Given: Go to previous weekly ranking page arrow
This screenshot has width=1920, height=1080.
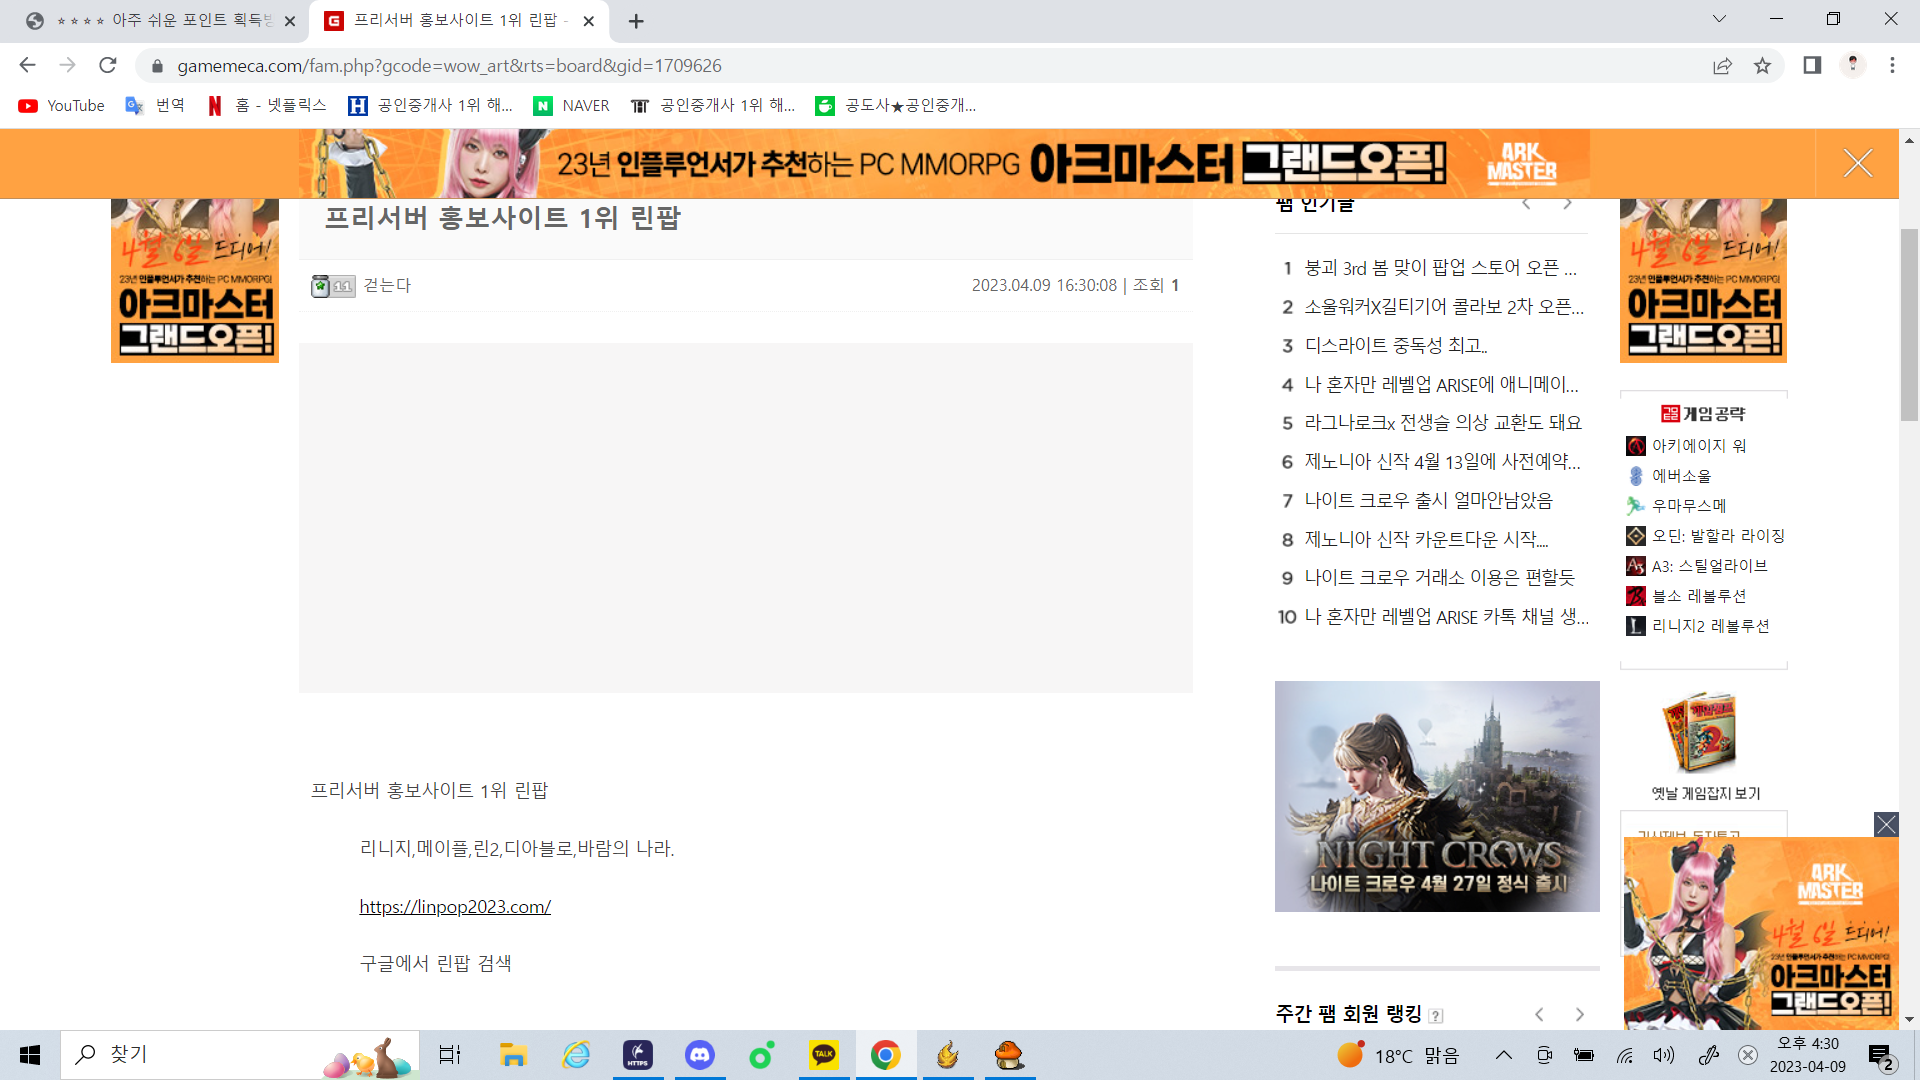Looking at the screenshot, I should [x=1539, y=1014].
